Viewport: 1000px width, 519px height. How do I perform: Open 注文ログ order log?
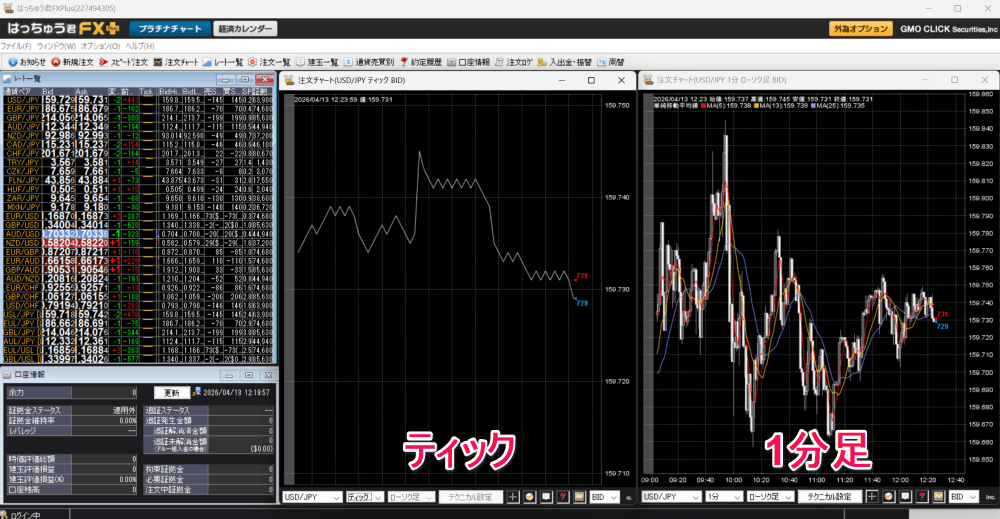[x=513, y=62]
